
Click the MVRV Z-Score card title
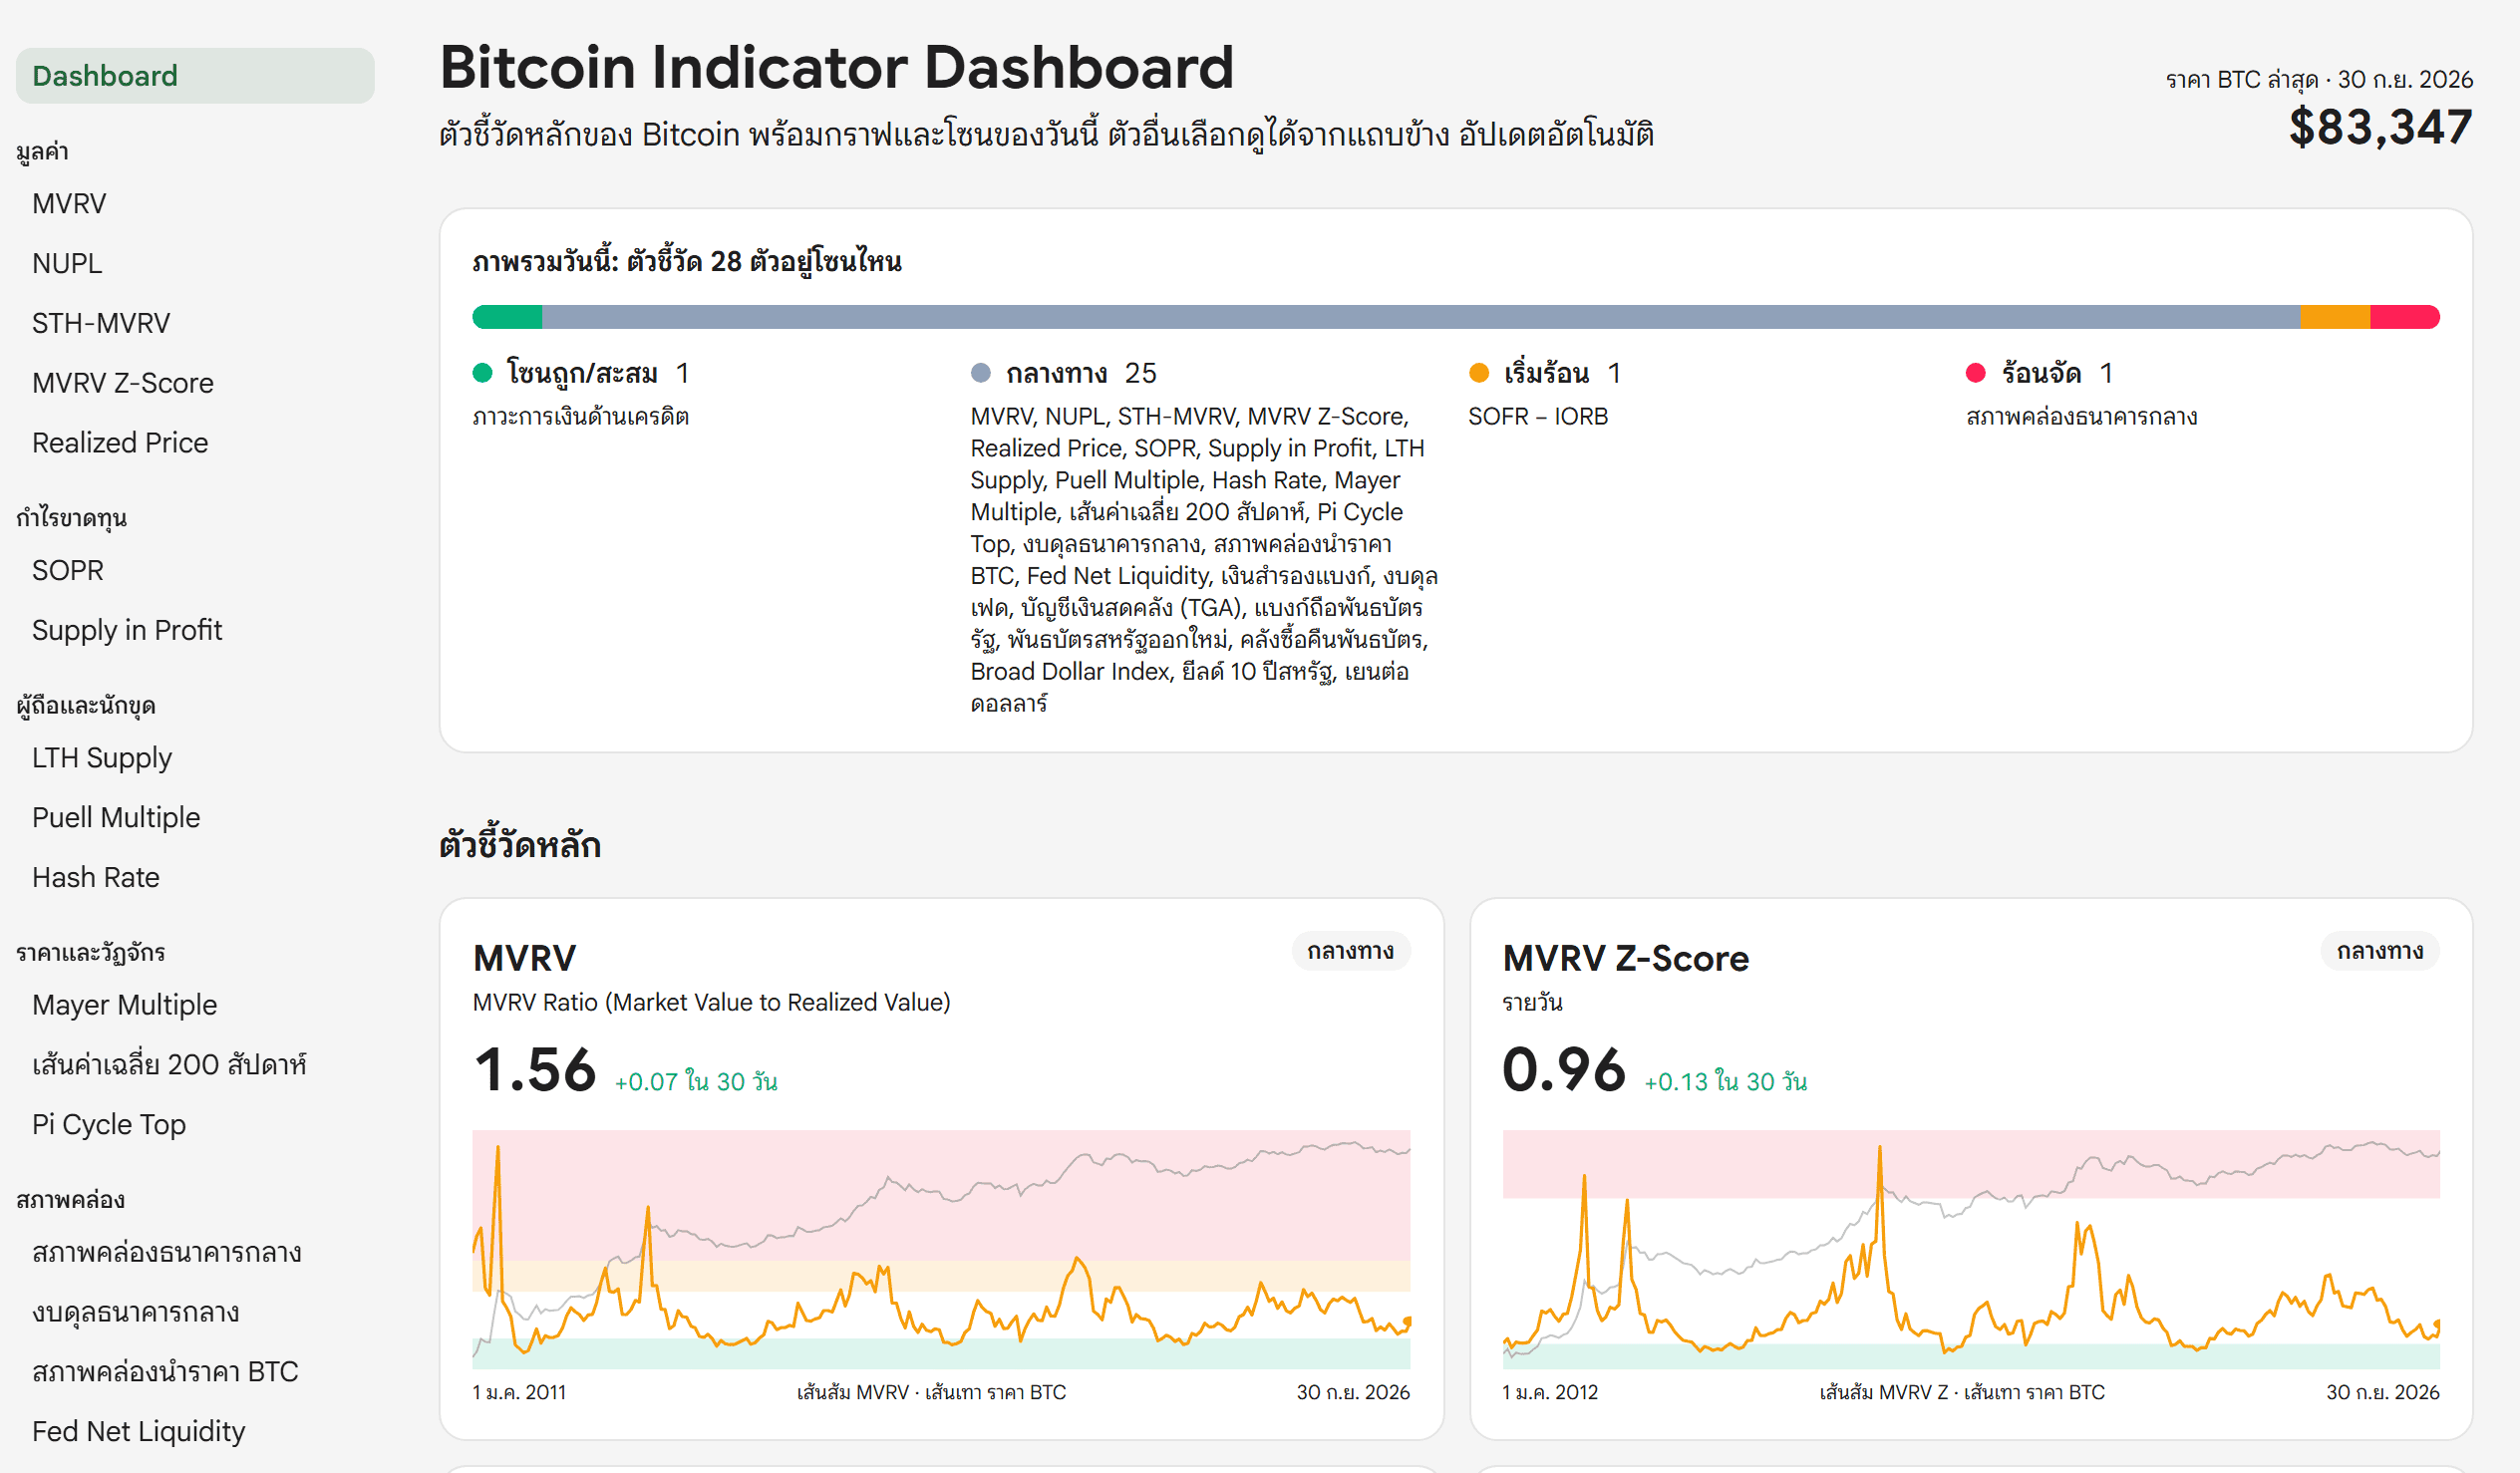pyautogui.click(x=1626, y=959)
